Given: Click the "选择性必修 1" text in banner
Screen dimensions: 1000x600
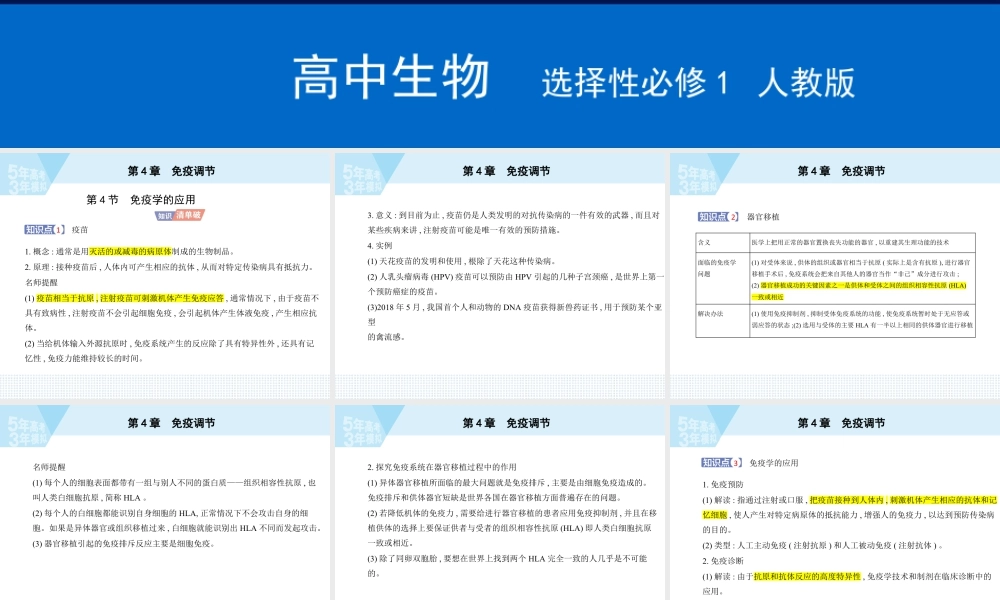Looking at the screenshot, I should (x=635, y=83).
